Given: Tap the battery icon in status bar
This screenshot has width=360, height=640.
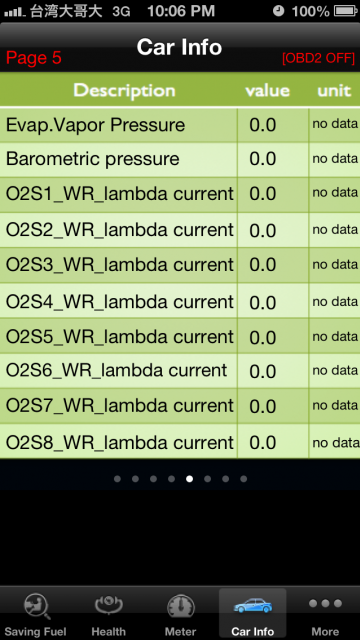Looking at the screenshot, I should [346, 11].
